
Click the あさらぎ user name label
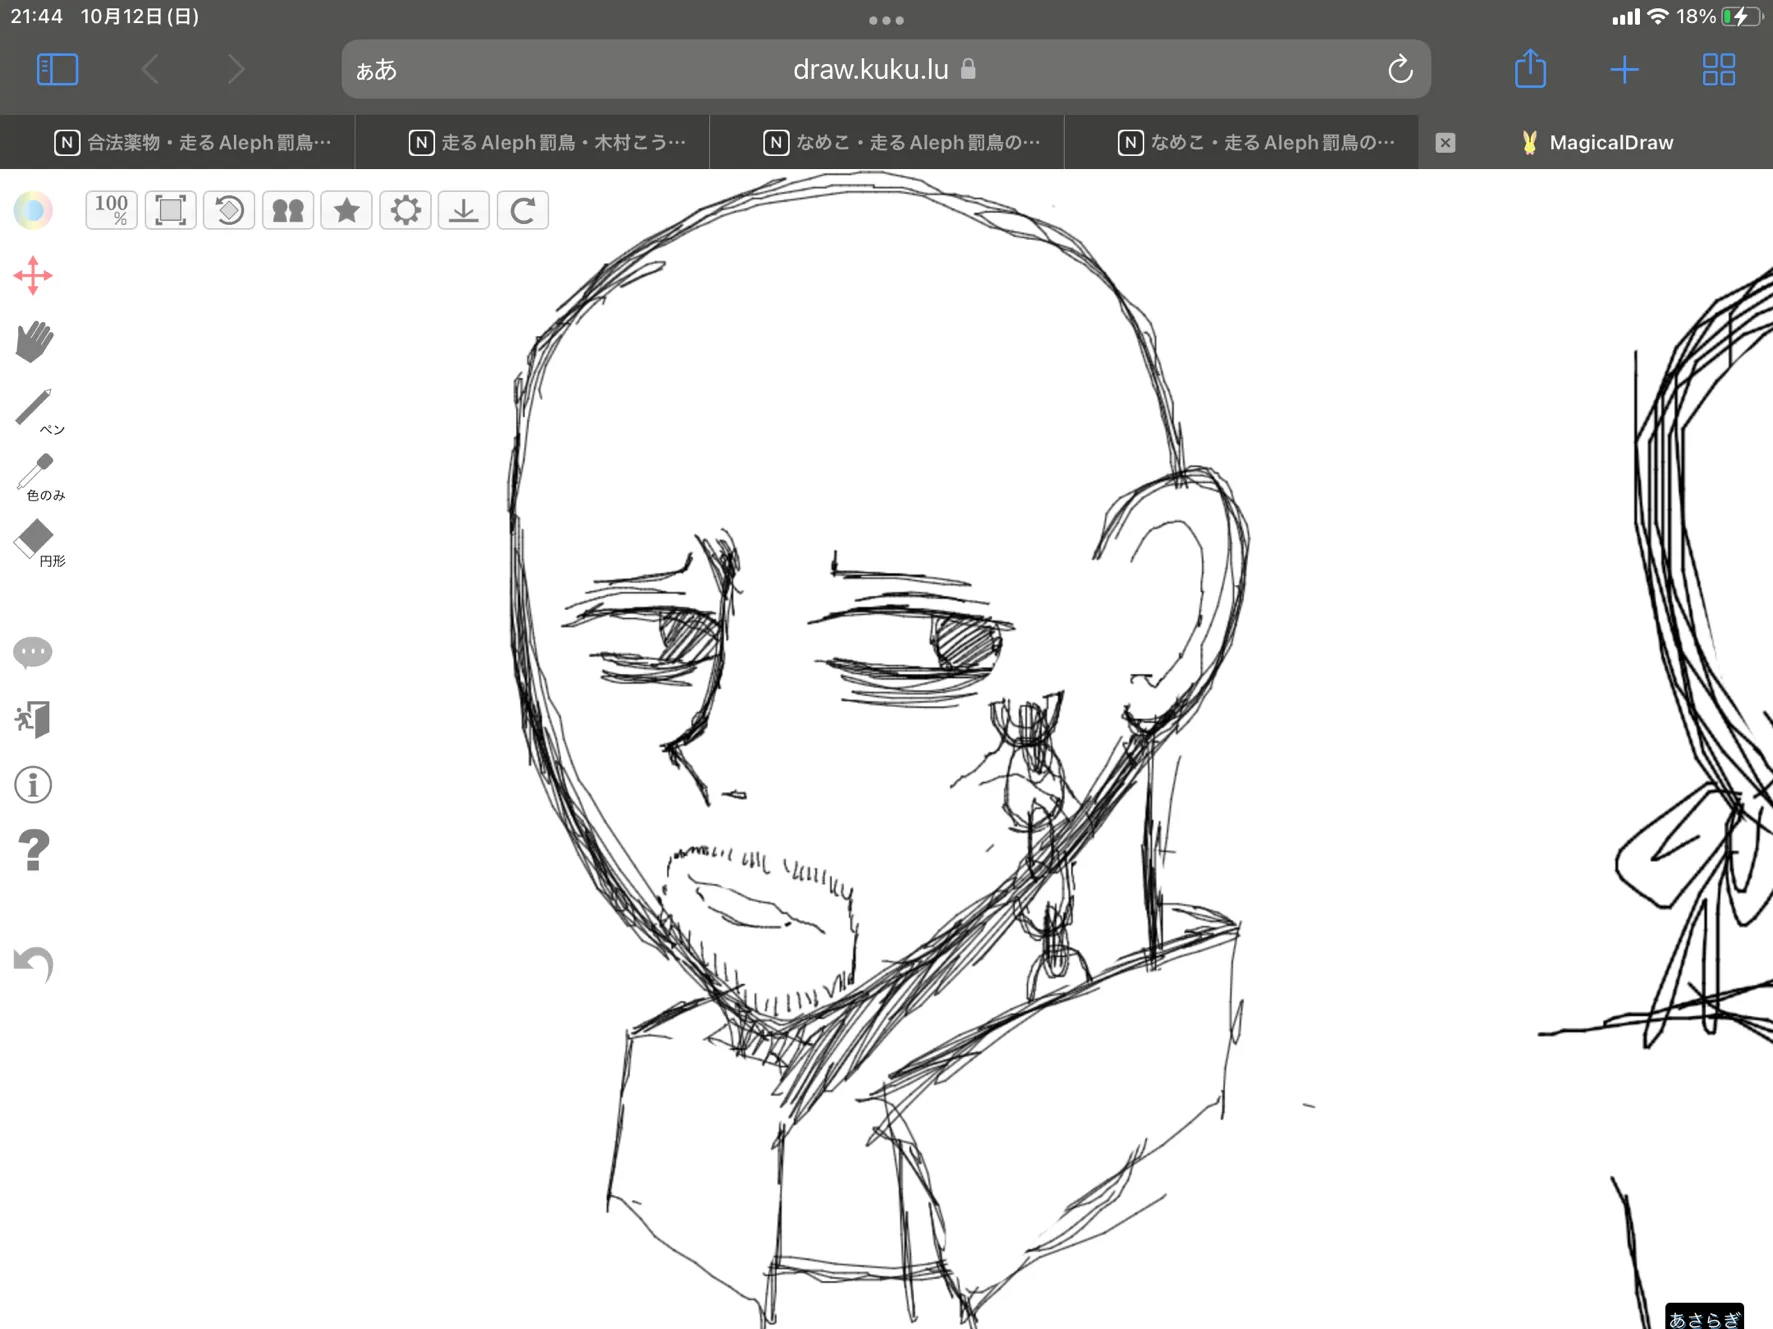click(1705, 1318)
